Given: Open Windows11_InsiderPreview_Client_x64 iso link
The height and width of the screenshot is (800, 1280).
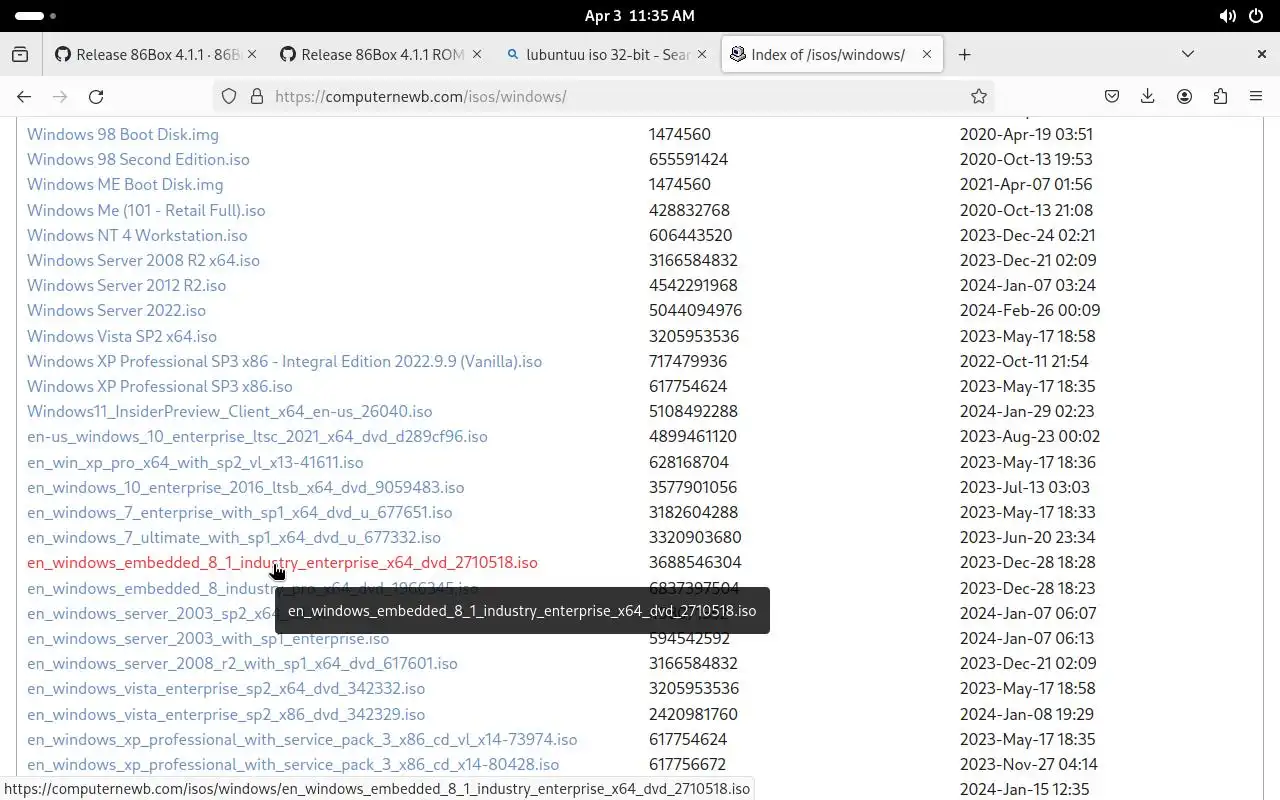Looking at the screenshot, I should [230, 411].
